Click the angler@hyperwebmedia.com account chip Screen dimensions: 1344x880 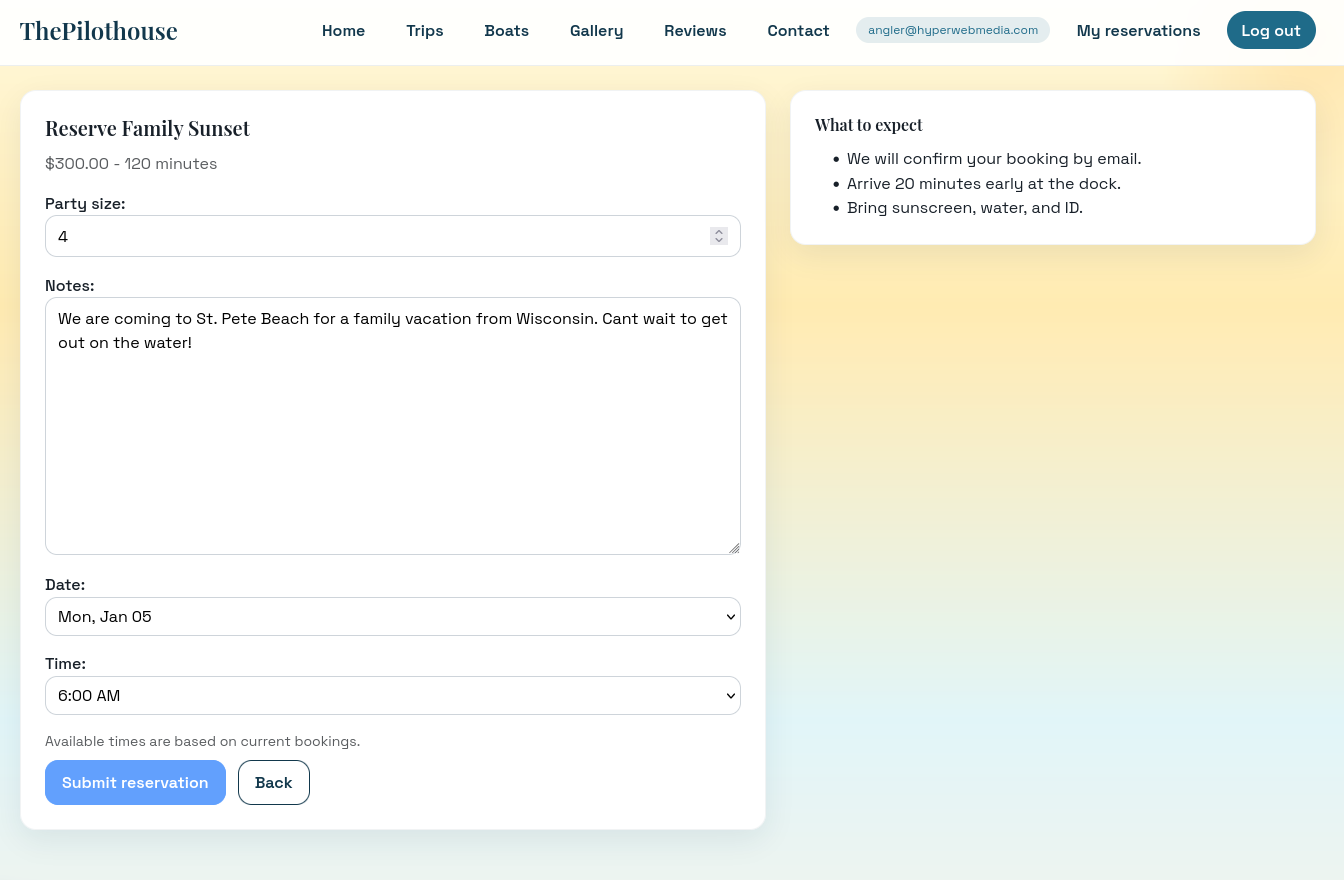coord(952,30)
